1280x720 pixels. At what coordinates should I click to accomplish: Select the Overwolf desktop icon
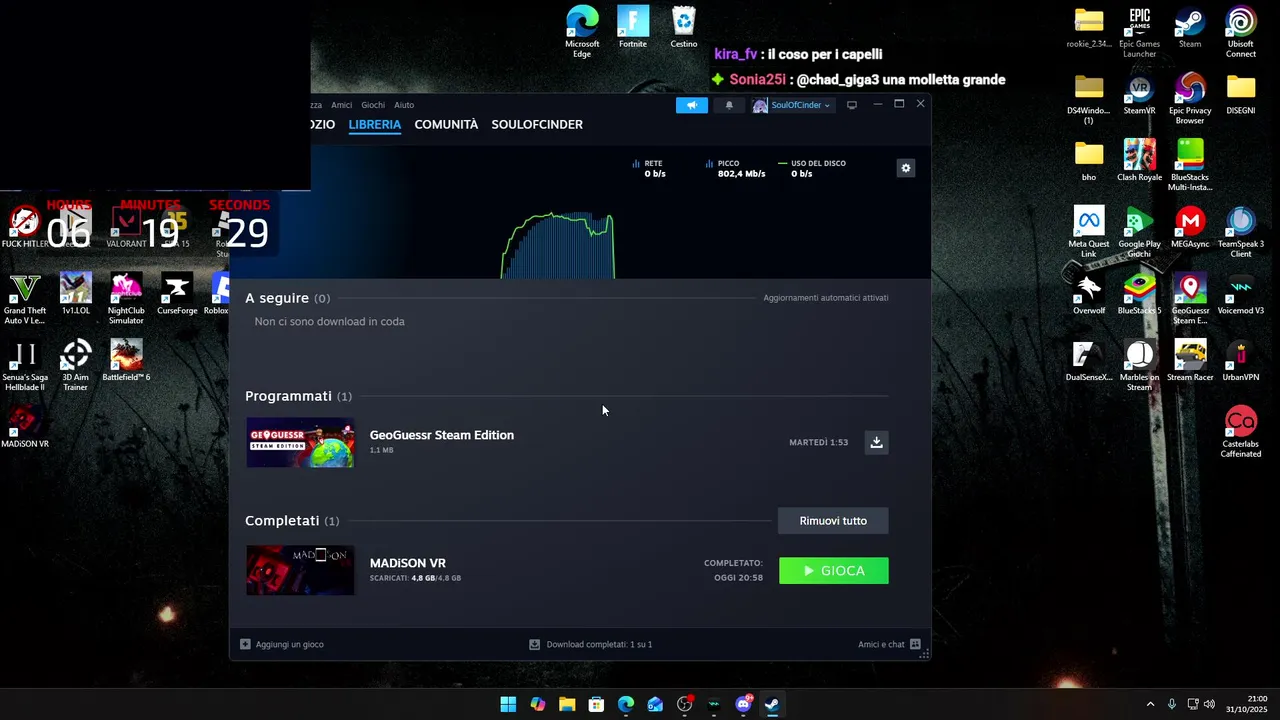coord(1089,295)
